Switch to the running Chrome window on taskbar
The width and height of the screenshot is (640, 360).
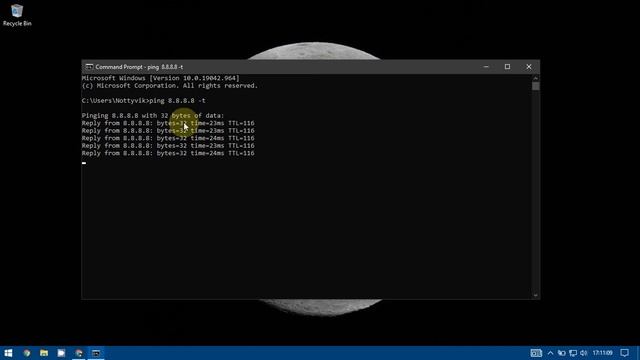tap(79, 353)
